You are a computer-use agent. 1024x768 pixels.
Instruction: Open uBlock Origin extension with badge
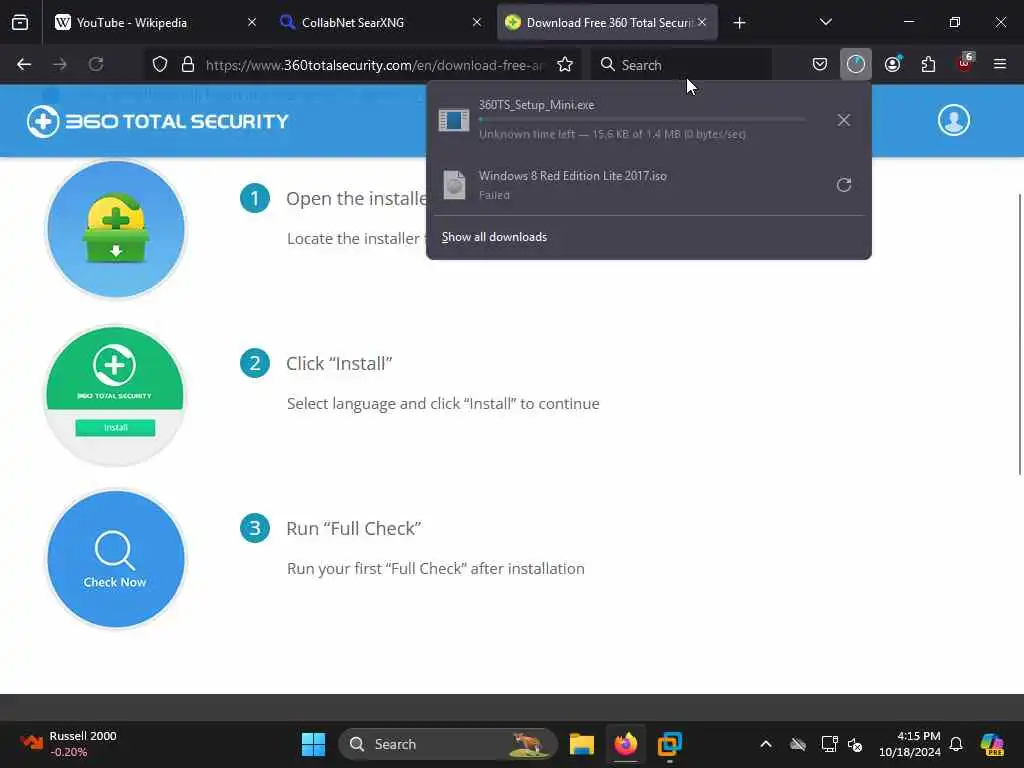965,63
